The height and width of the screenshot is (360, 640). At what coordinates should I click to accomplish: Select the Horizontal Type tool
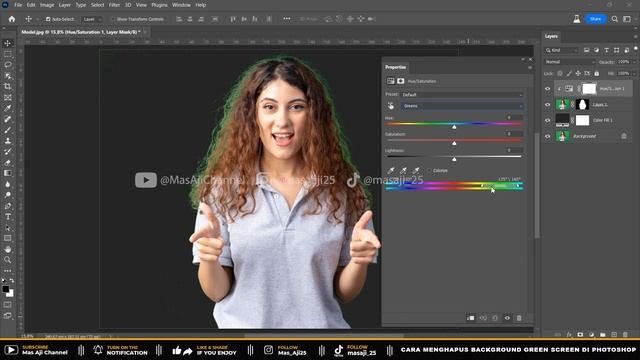pyautogui.click(x=7, y=217)
